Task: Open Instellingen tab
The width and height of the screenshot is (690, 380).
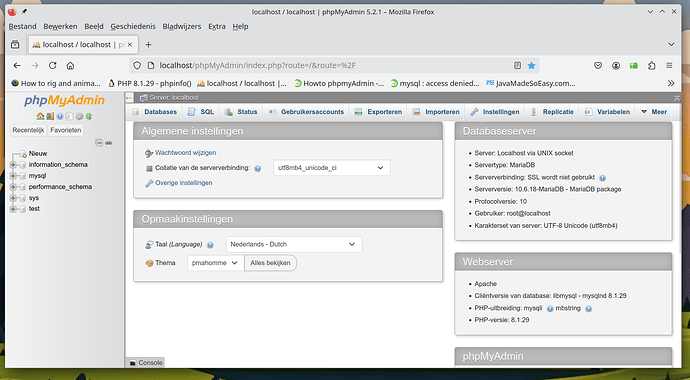Action: pos(495,112)
